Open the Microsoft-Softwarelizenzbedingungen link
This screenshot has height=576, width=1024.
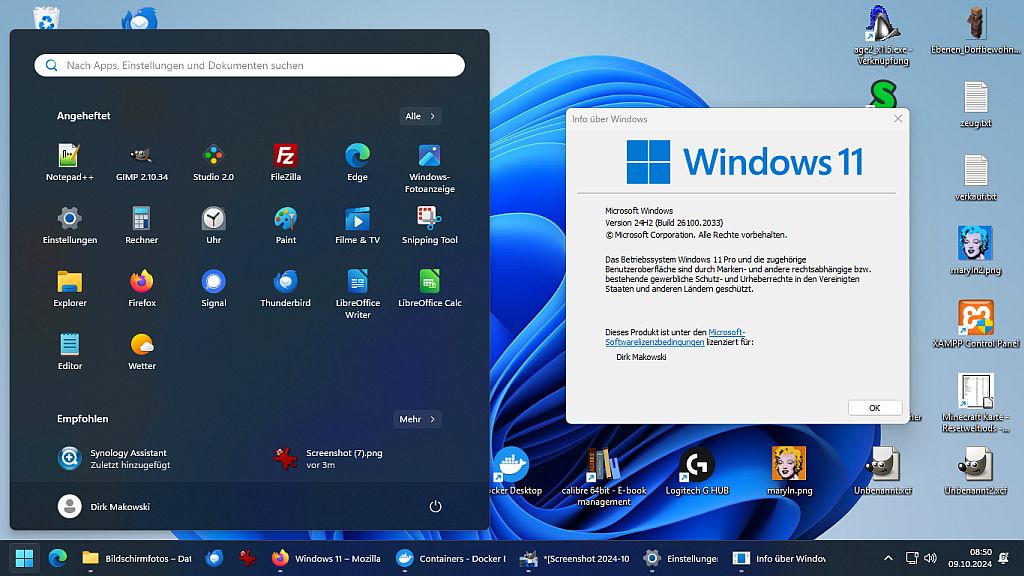(x=675, y=337)
